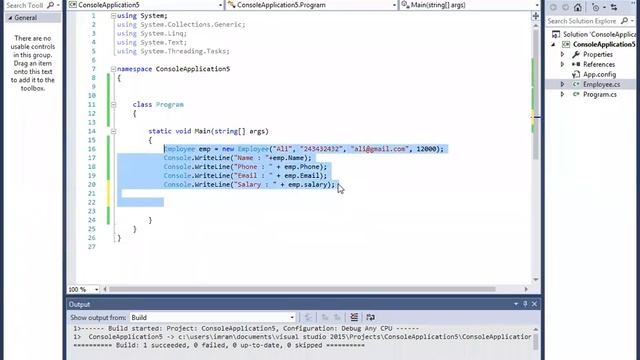The height and width of the screenshot is (360, 640).
Task: Click the Solution Explorer back arrow icon
Action: click(553, 7)
